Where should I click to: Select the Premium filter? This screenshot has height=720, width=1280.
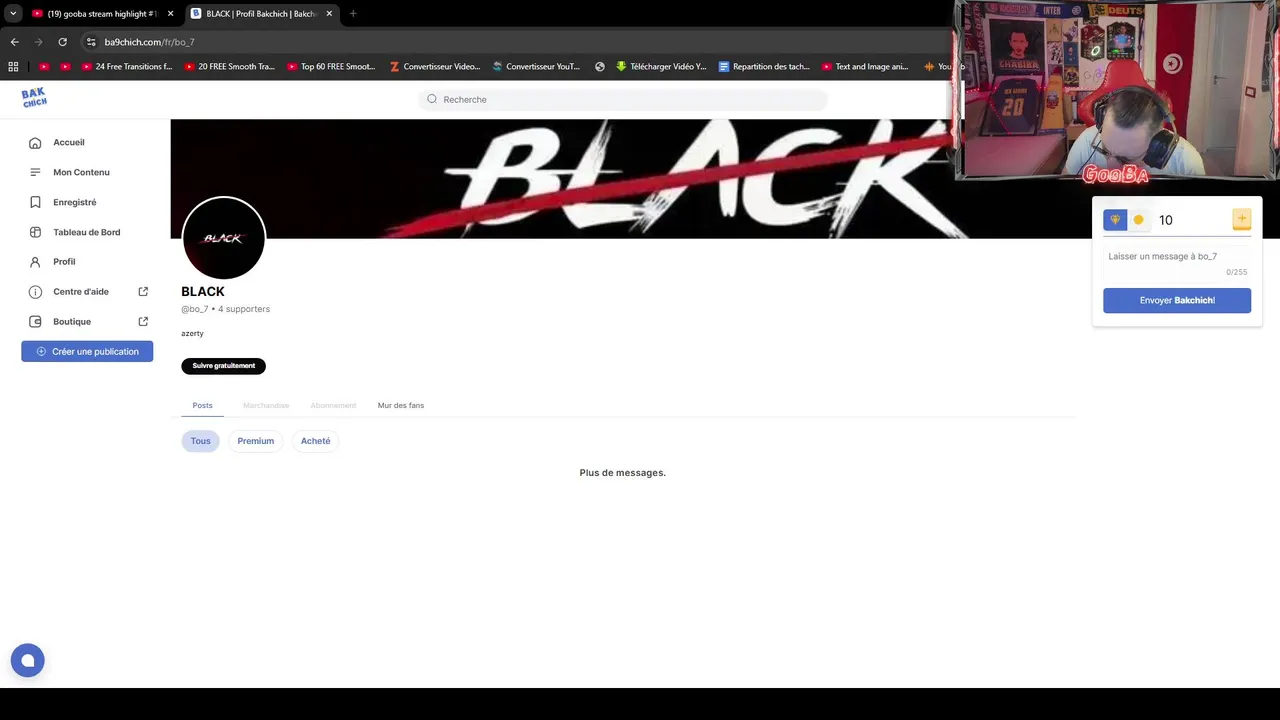(255, 441)
